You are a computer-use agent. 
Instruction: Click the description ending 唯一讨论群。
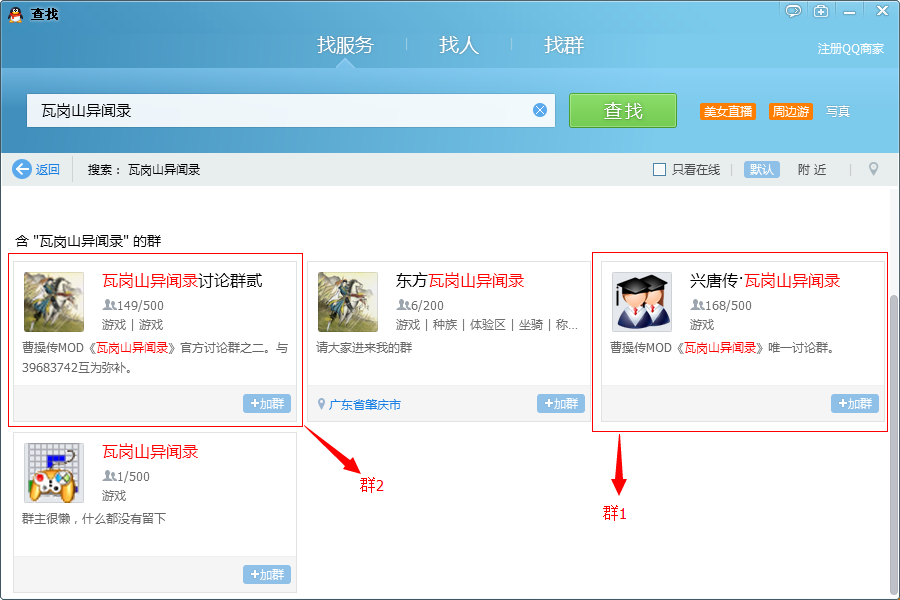[722, 347]
